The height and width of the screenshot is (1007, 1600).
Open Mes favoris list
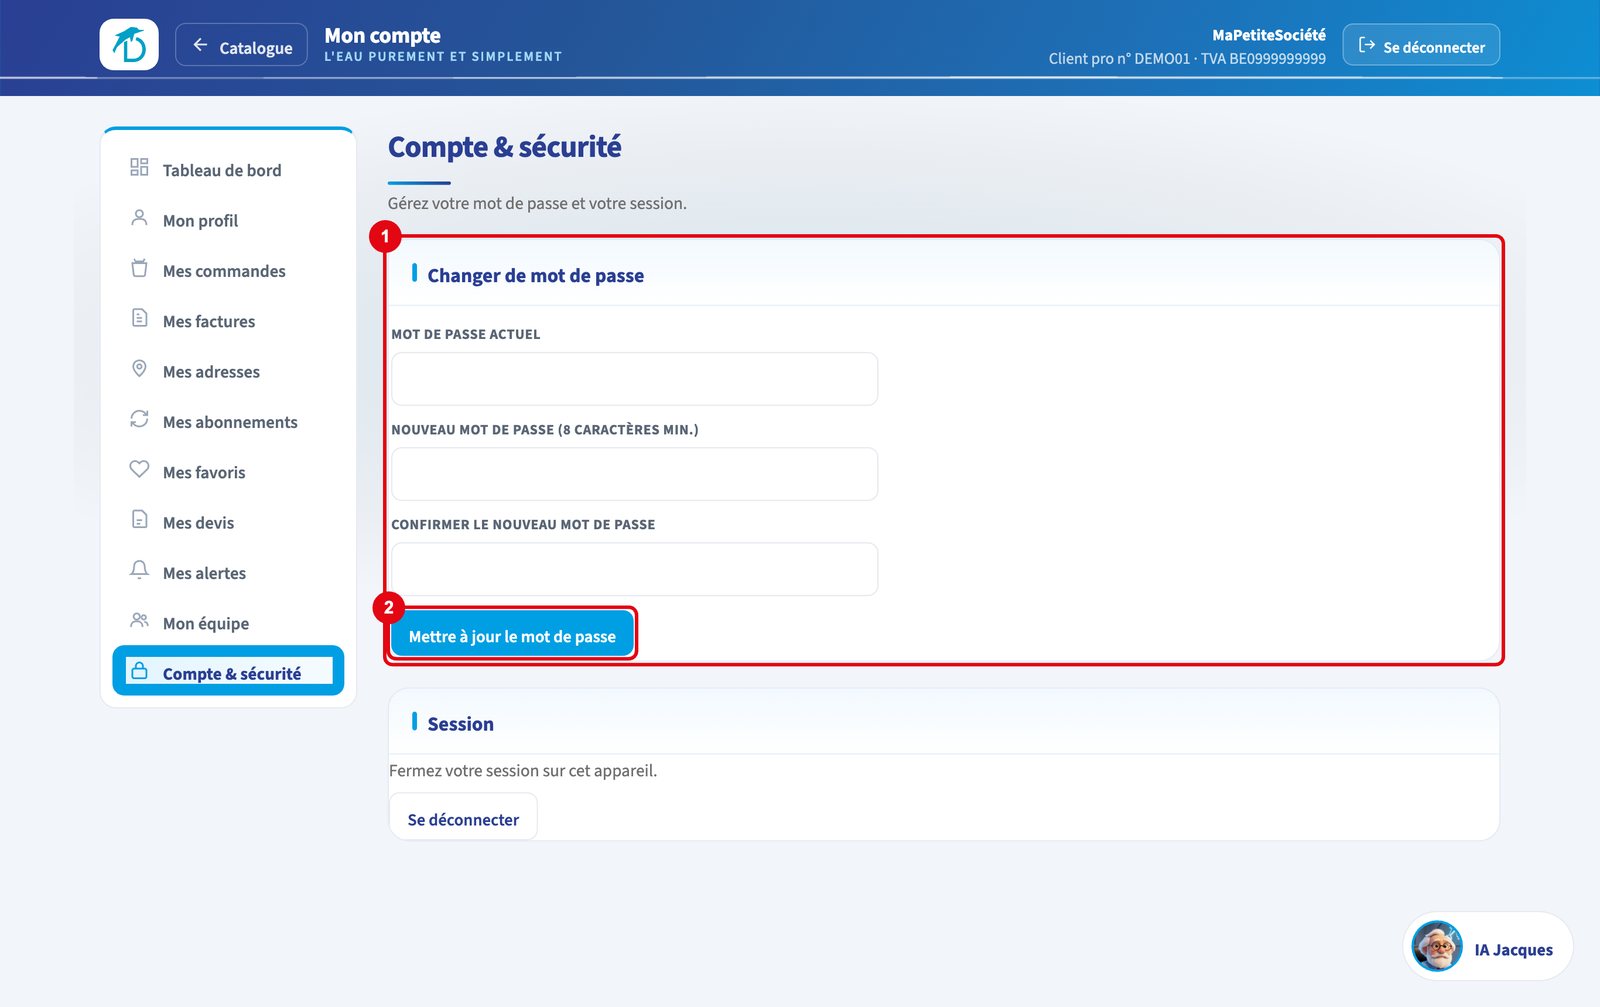228,472
